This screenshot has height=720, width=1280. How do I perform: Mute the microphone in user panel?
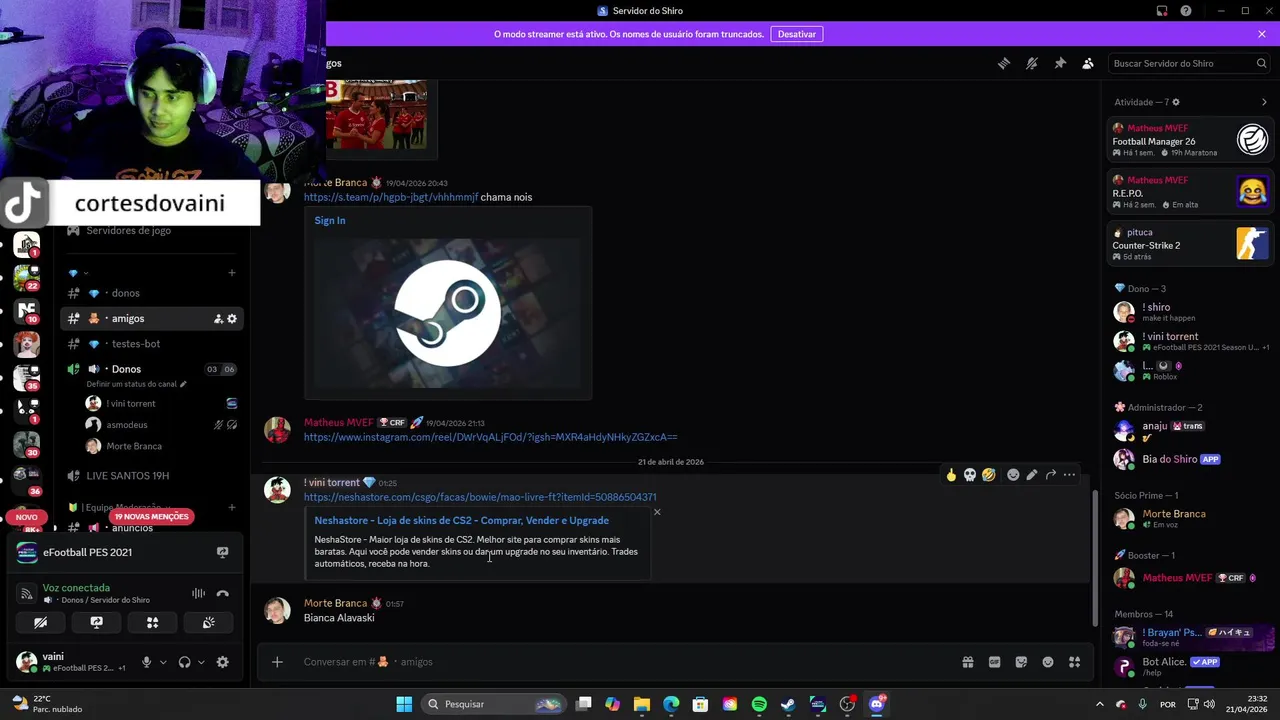click(x=147, y=662)
